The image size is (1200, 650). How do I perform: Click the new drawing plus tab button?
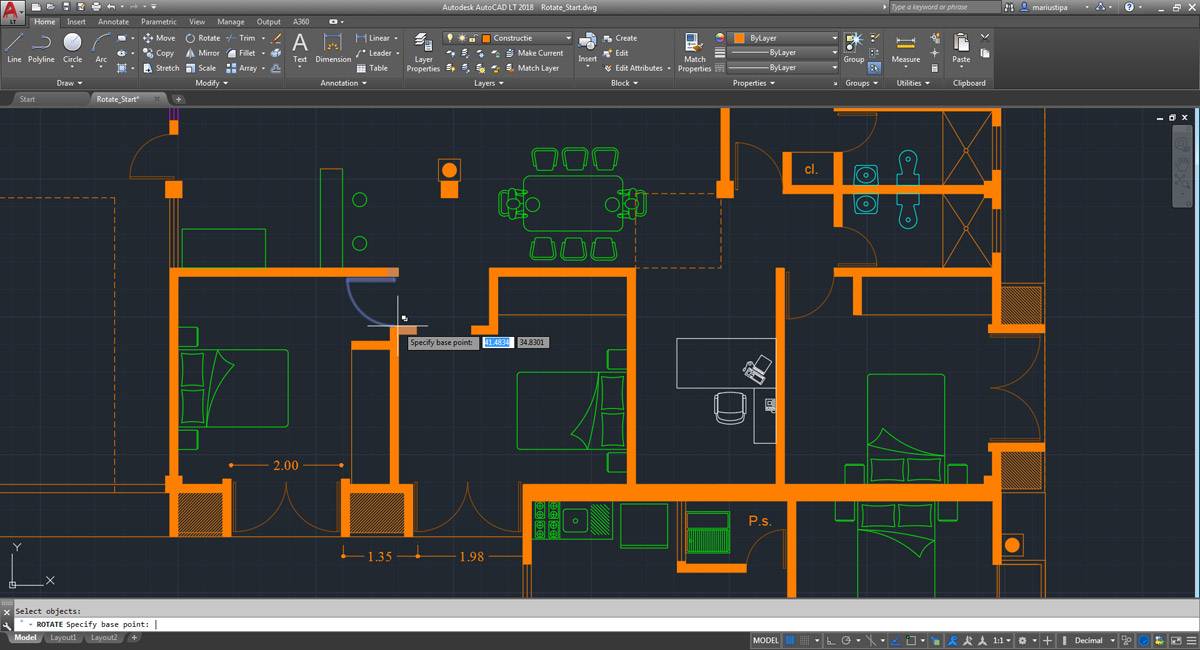(179, 99)
